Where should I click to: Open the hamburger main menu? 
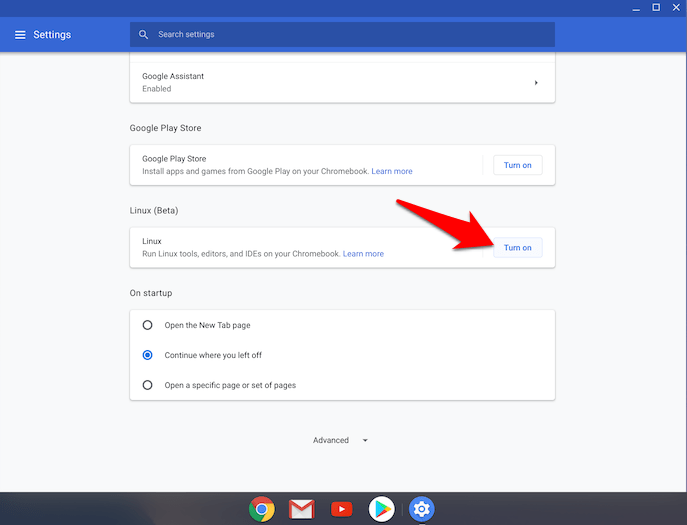click(19, 35)
